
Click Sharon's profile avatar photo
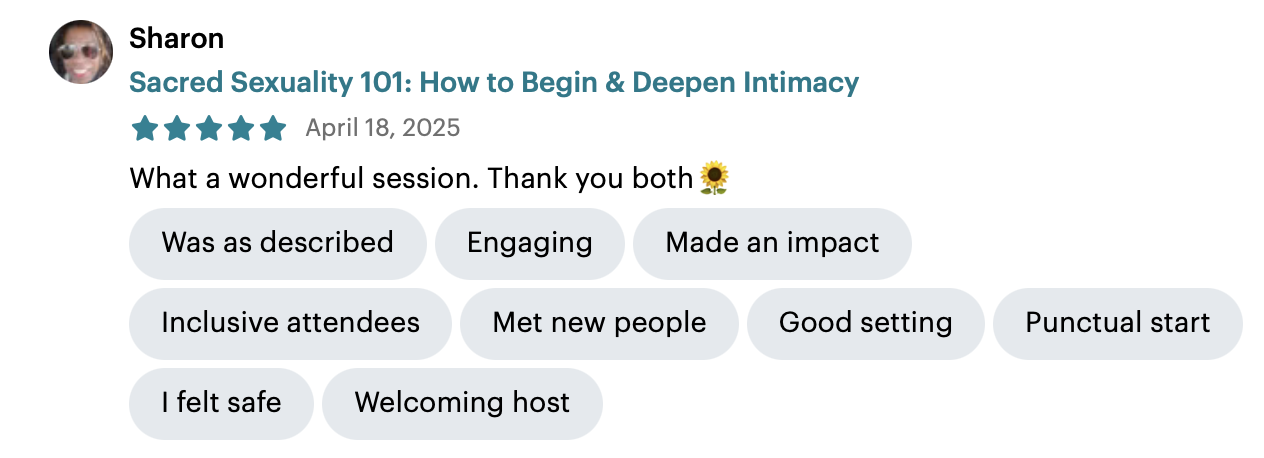pos(81,52)
